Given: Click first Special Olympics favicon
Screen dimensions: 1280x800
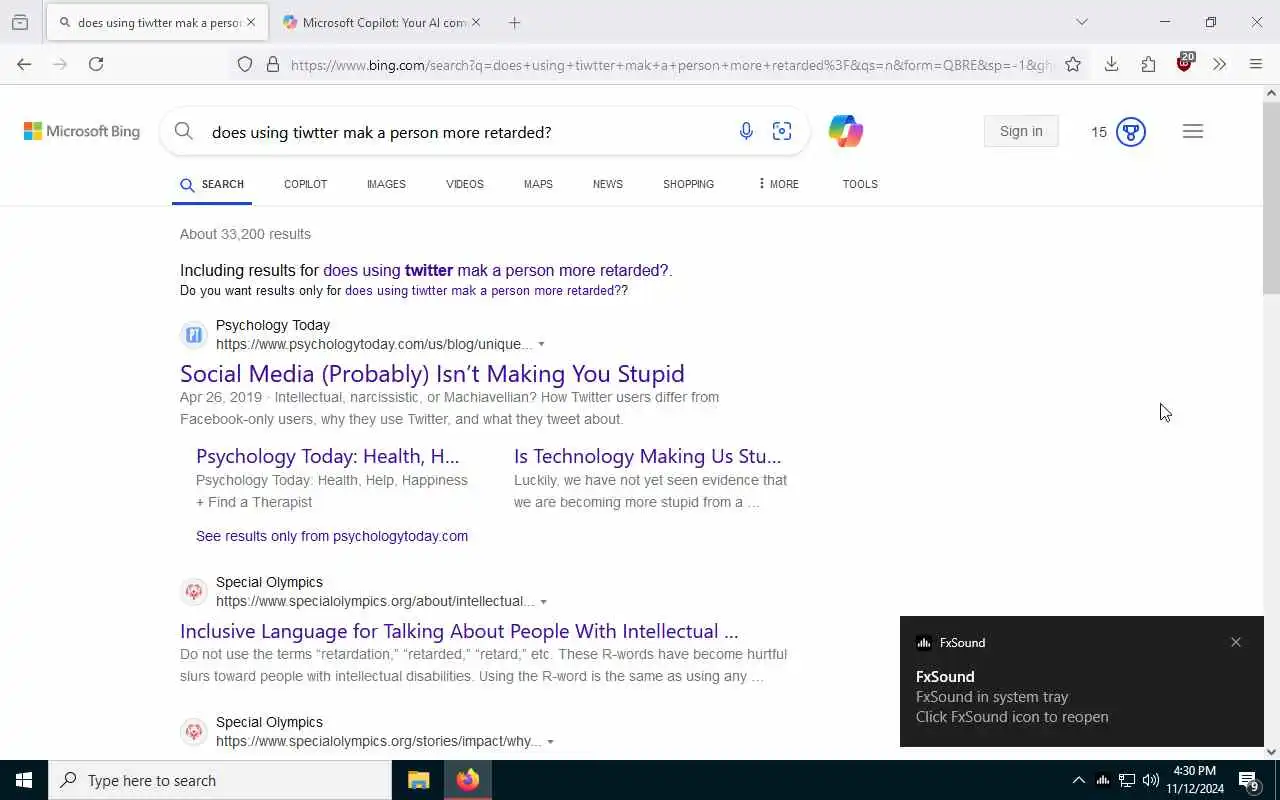Looking at the screenshot, I should tap(194, 592).
